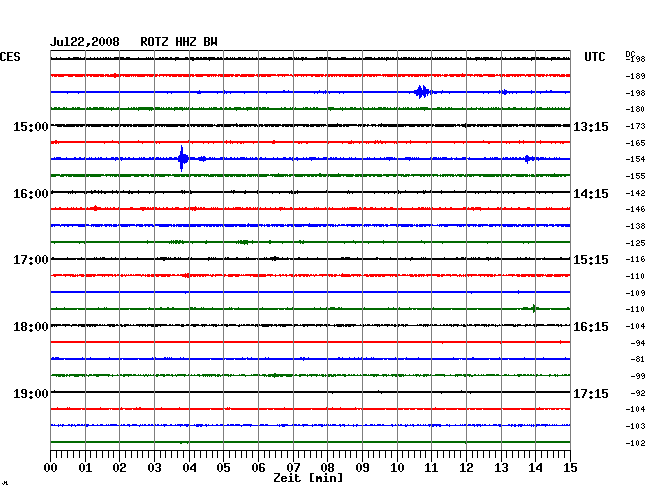650x494 pixels.
Task: Click the 17:15 UTC time label
Action: (x=591, y=393)
